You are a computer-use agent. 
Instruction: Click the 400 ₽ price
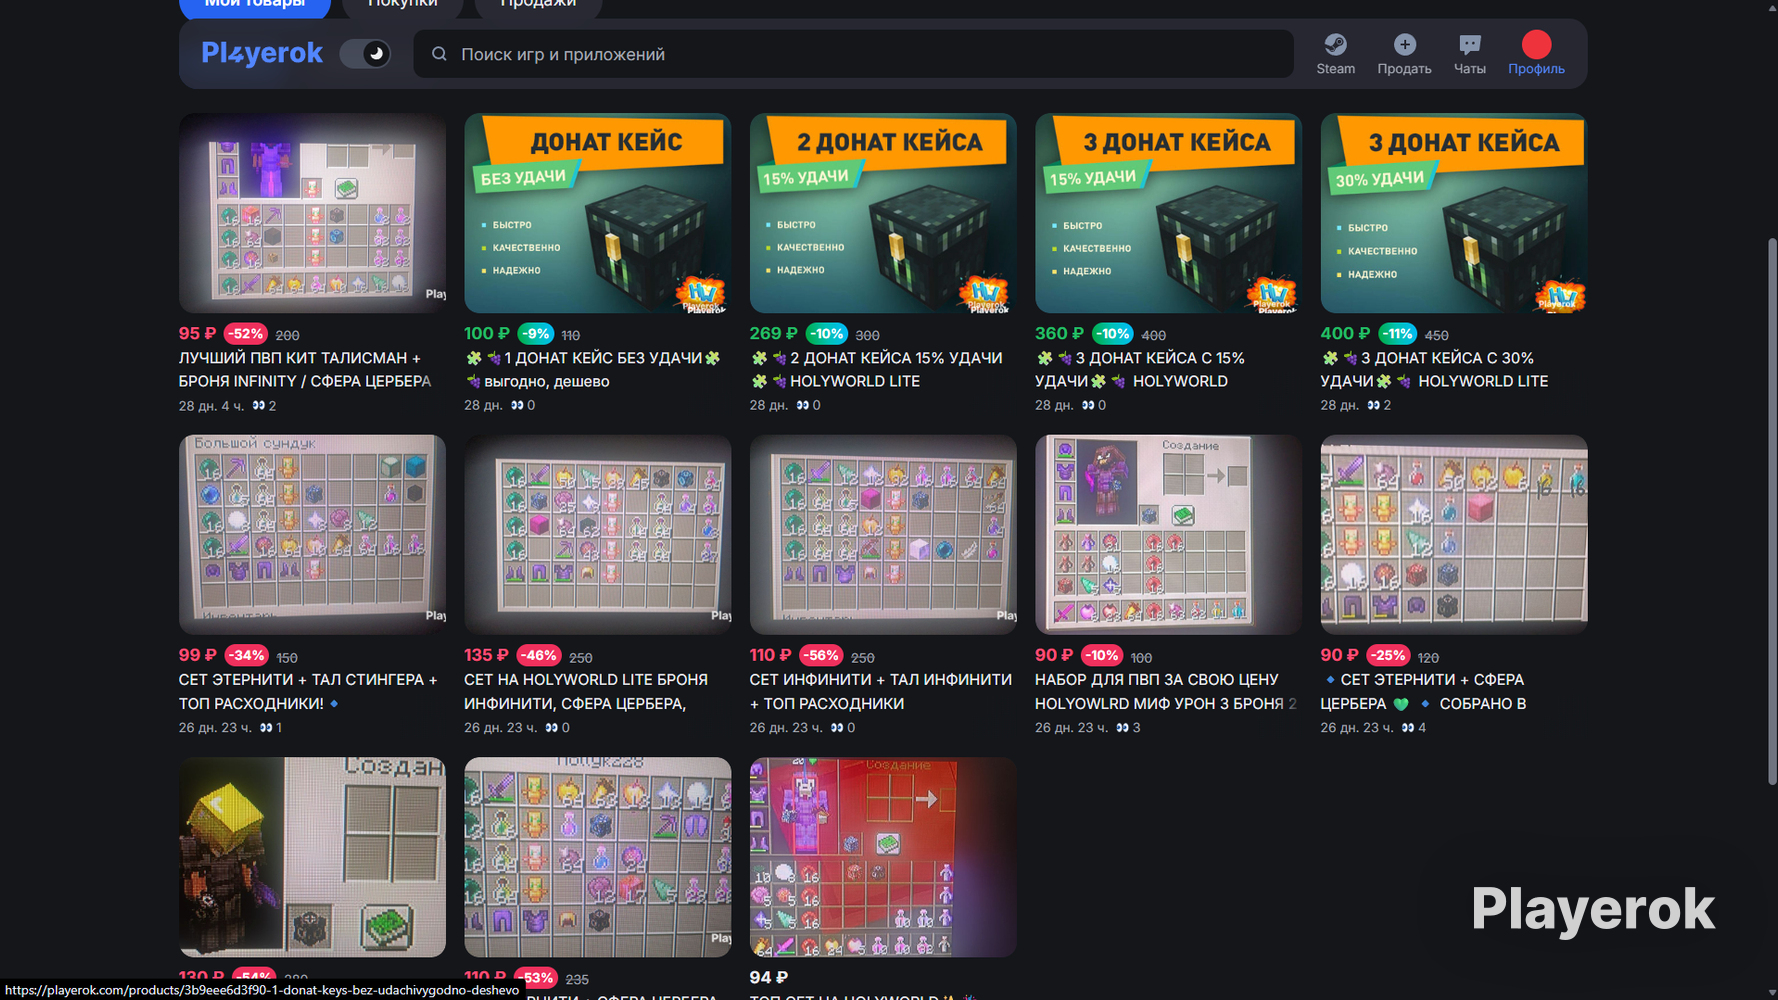coord(1345,334)
